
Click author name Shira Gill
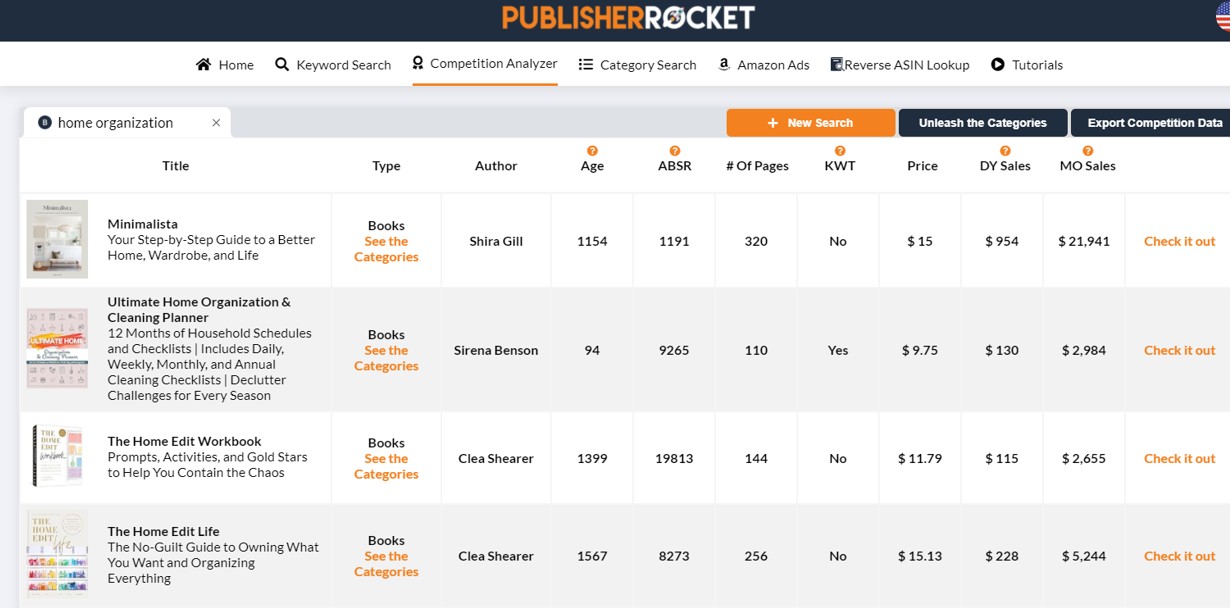(x=496, y=241)
